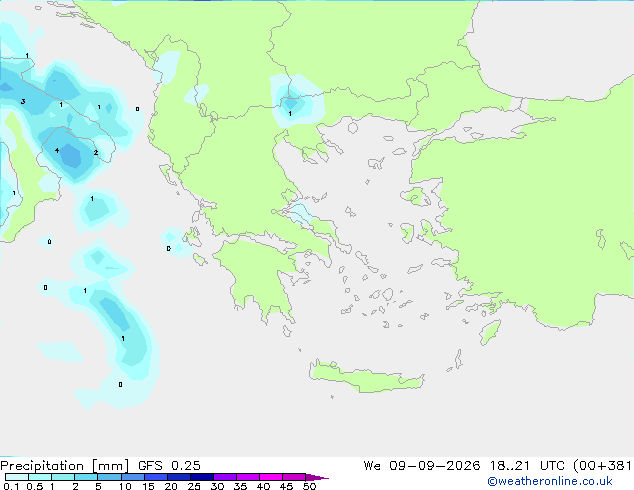Click the 15–20 mm blue legend swatch
This screenshot has height=490, width=634.
156,477
